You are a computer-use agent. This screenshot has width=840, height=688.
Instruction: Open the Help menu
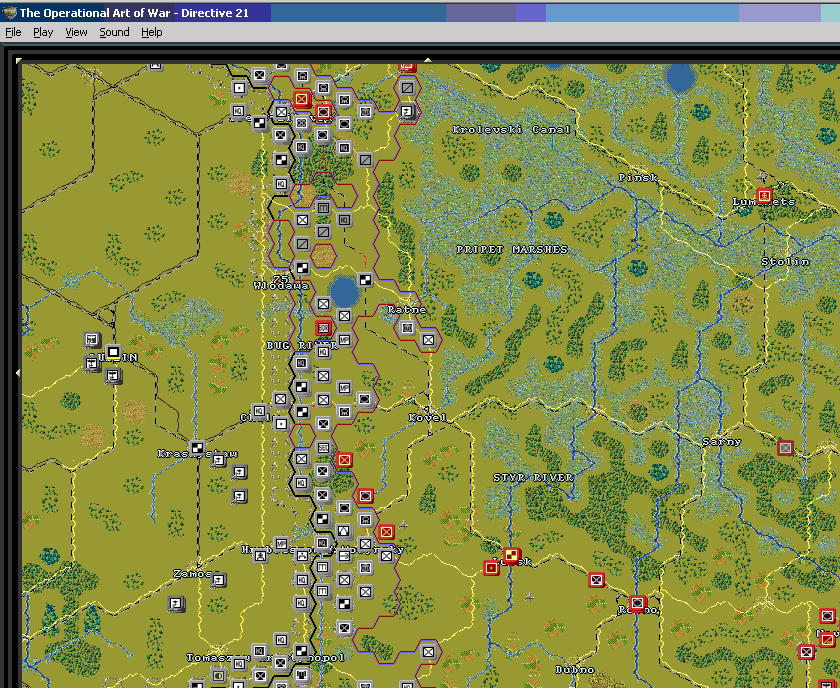coord(152,32)
